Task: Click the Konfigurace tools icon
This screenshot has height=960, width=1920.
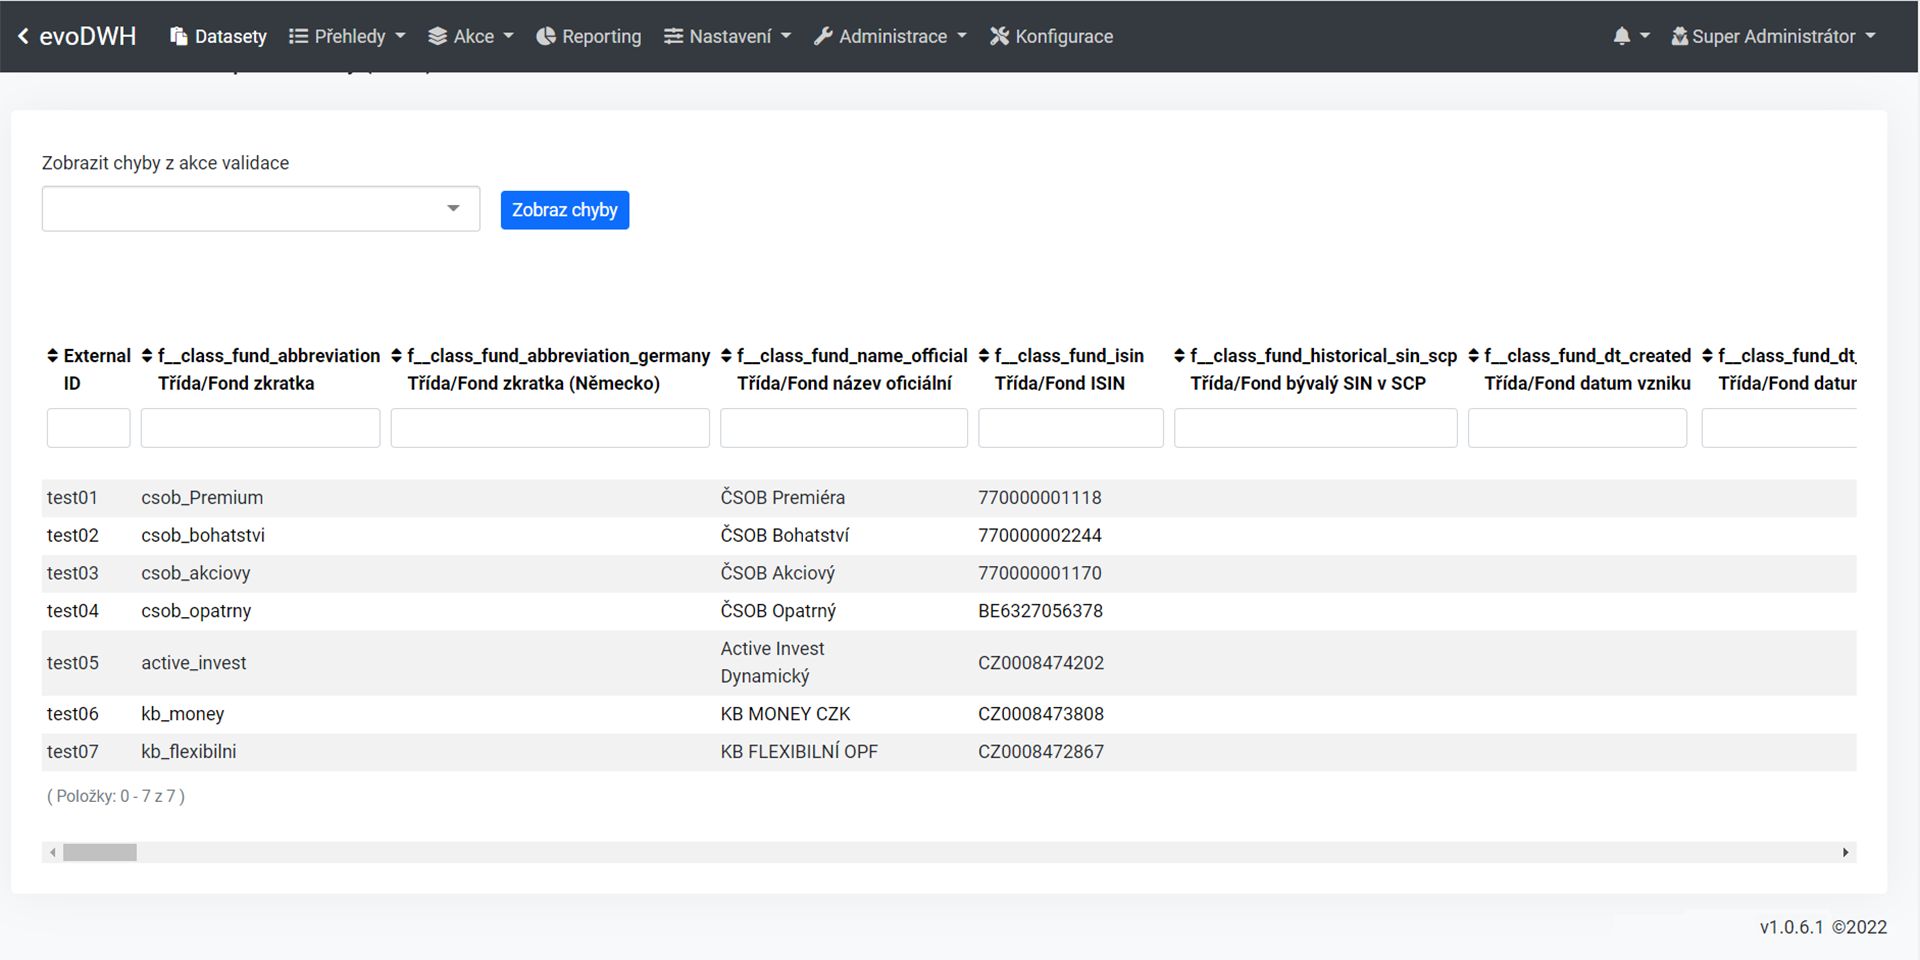Action: point(999,36)
